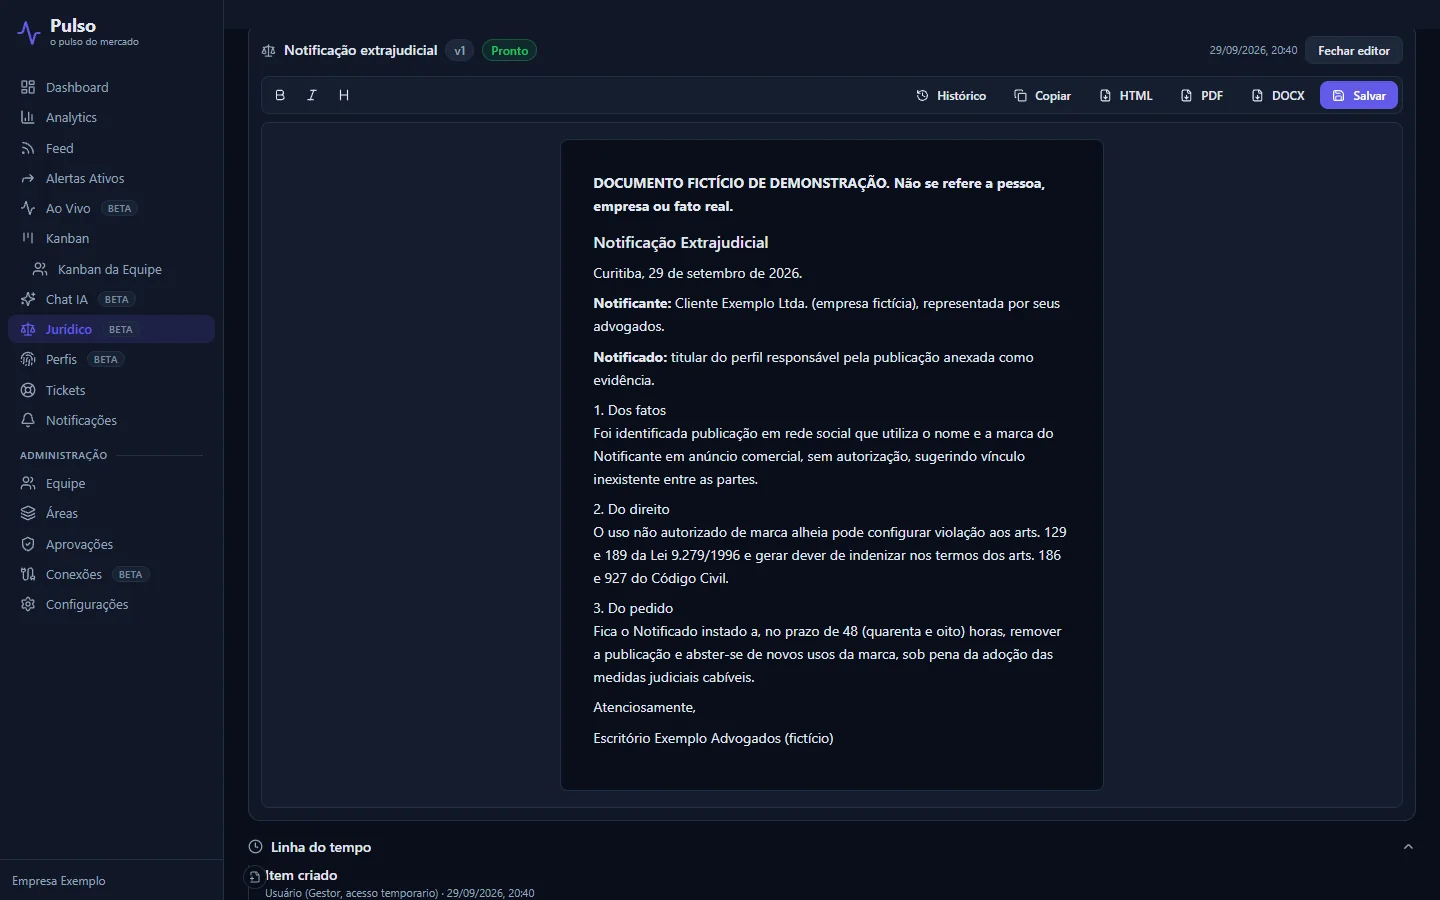This screenshot has width=1440, height=900.
Task: Apply heading format with H button
Action: (x=344, y=95)
